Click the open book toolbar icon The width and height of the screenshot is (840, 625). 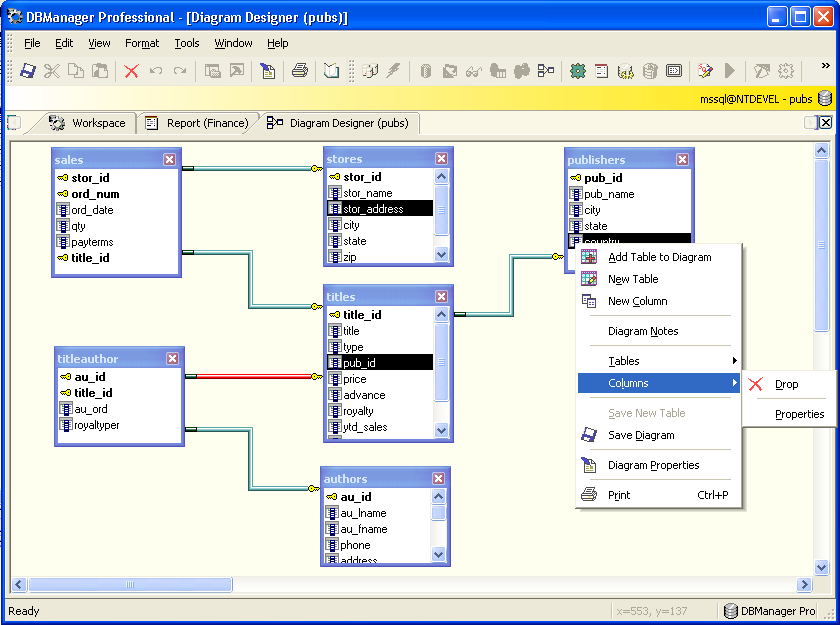(332, 71)
